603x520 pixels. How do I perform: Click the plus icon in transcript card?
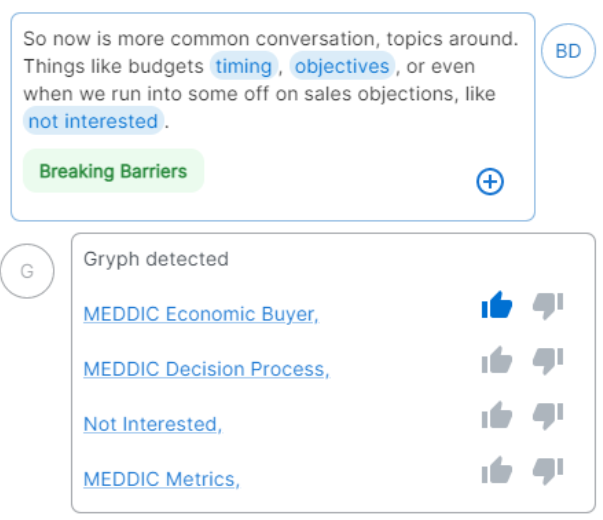point(490,182)
